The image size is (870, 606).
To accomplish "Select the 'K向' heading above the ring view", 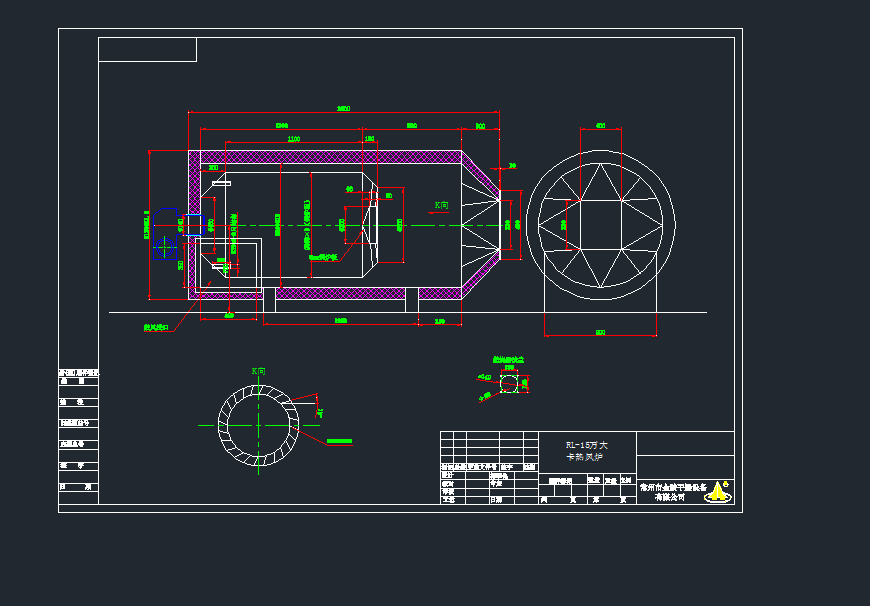I will [x=258, y=372].
